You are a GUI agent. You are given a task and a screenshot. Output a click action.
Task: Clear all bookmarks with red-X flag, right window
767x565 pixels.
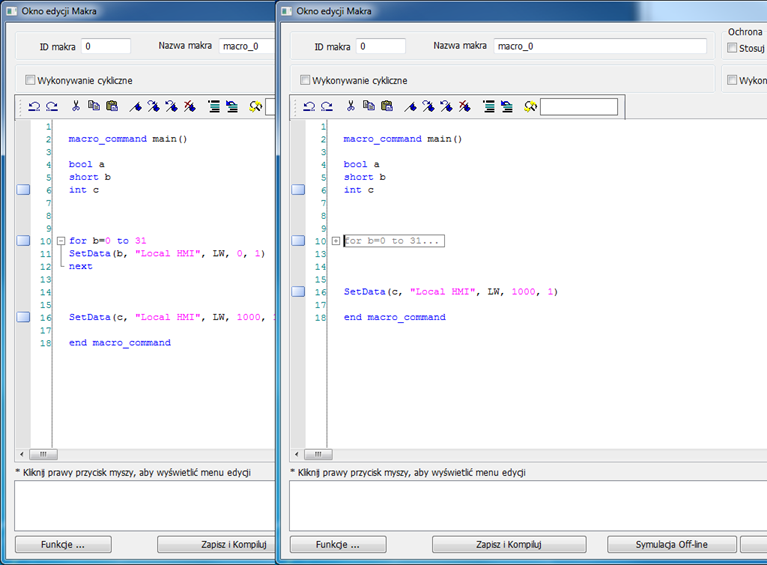465,106
